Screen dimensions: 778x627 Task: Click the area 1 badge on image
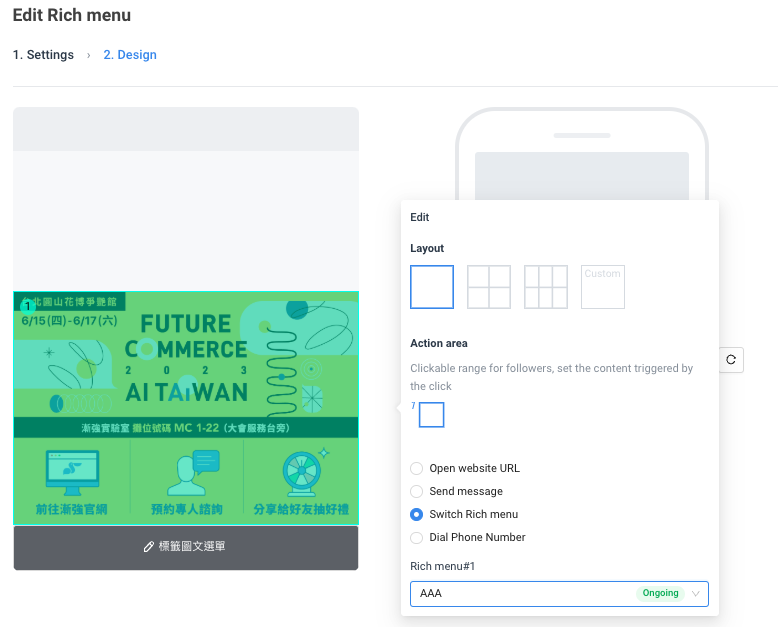point(28,307)
